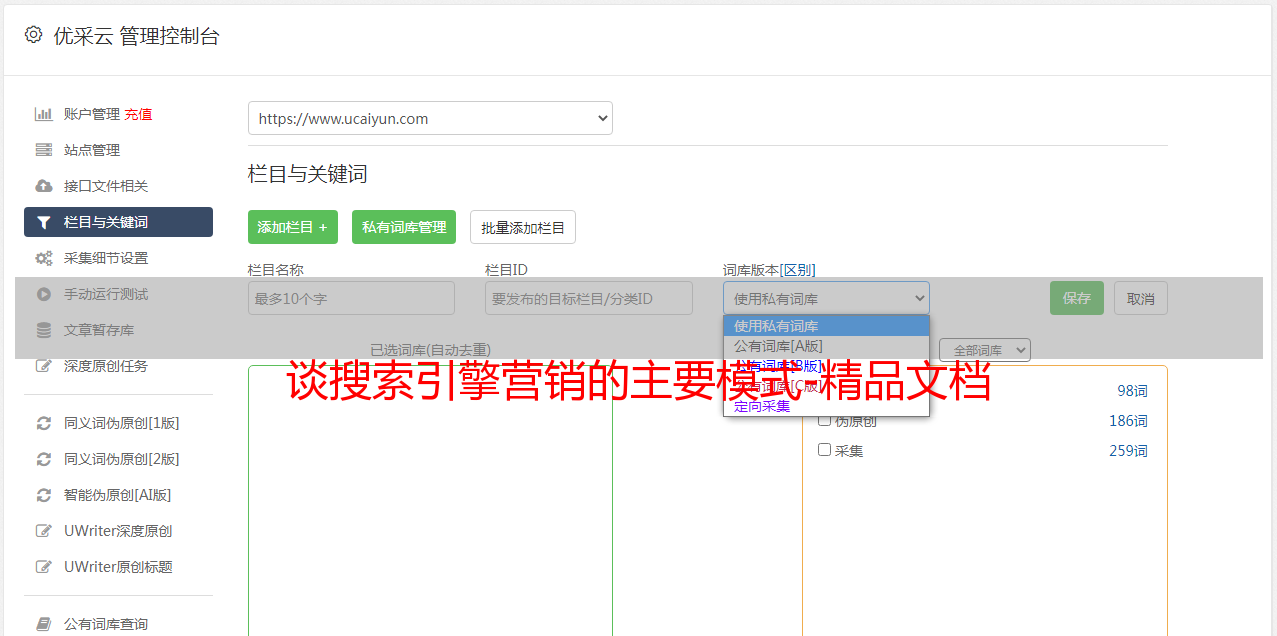Select 使用私有词库 option in the list
The image size is (1277, 636).
[x=826, y=326]
